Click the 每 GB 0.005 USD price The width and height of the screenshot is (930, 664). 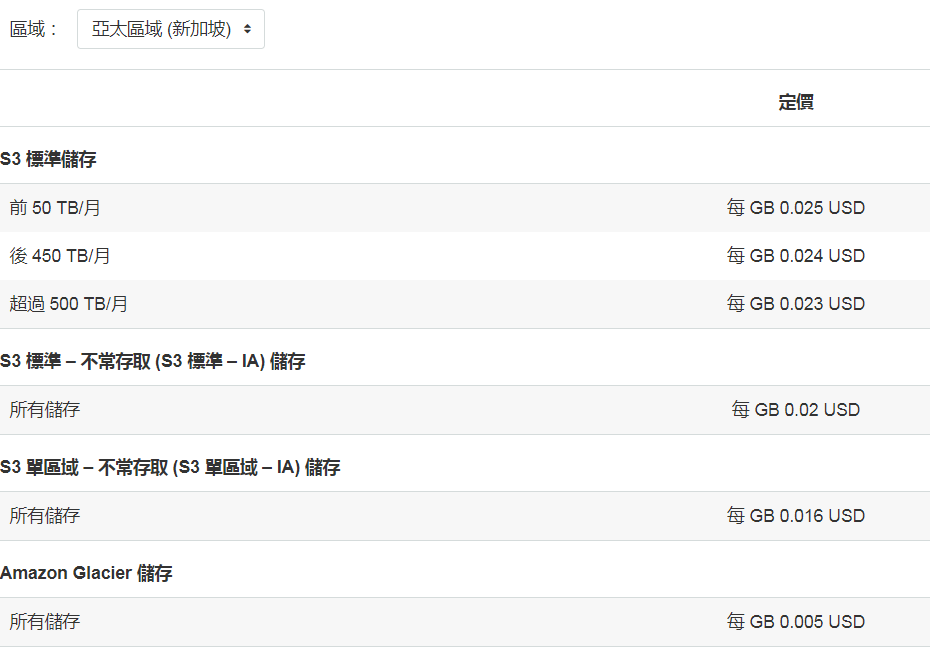(x=796, y=621)
